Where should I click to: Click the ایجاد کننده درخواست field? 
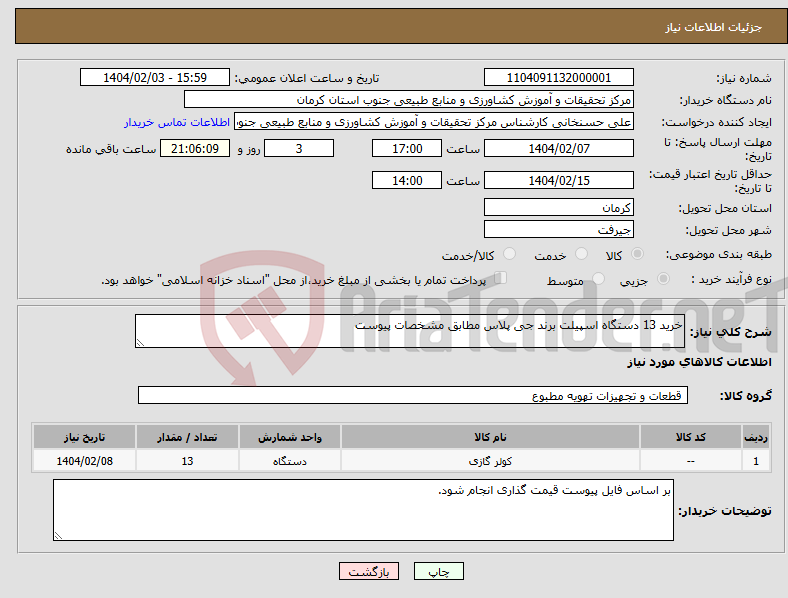point(434,122)
